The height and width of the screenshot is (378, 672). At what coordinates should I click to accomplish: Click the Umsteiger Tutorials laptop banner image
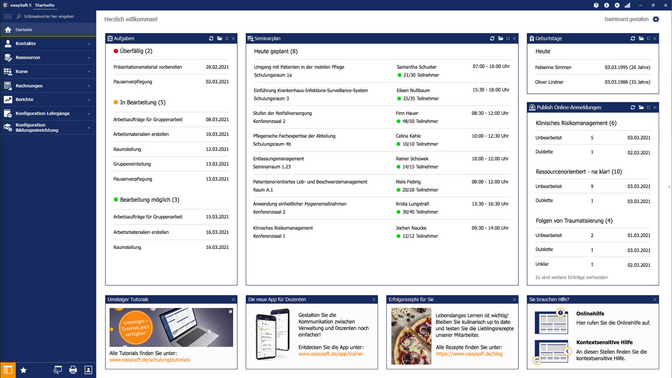(x=171, y=327)
